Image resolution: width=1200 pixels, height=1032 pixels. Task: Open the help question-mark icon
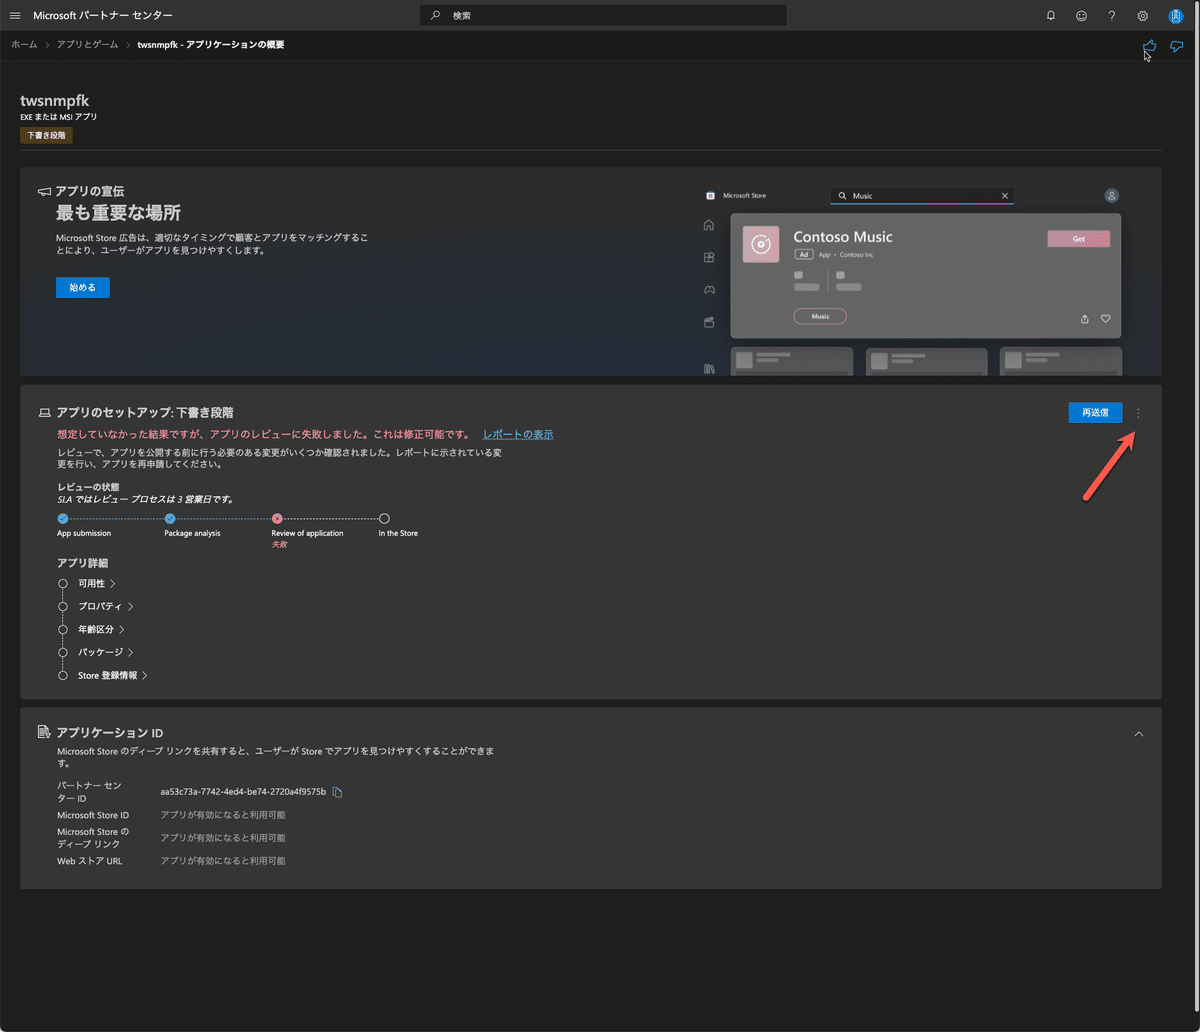(x=1112, y=15)
